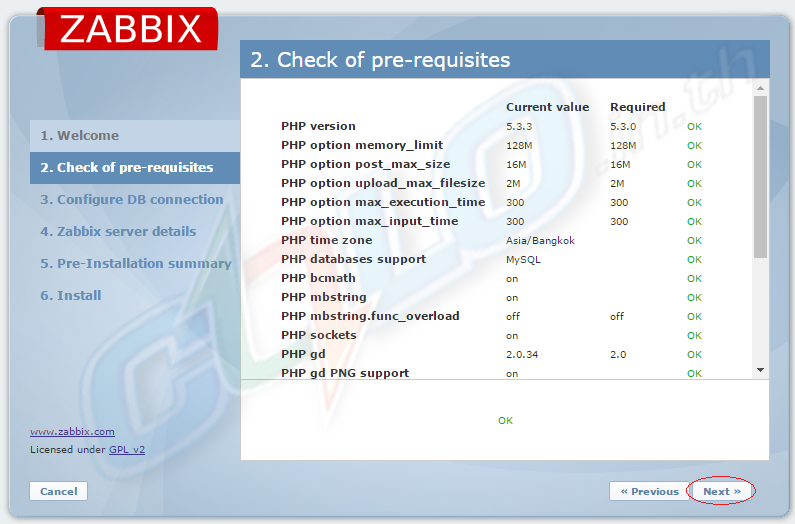Screen dimensions: 795x524
Task: Click 'PHP gd PNG support' label
Action: (345, 373)
